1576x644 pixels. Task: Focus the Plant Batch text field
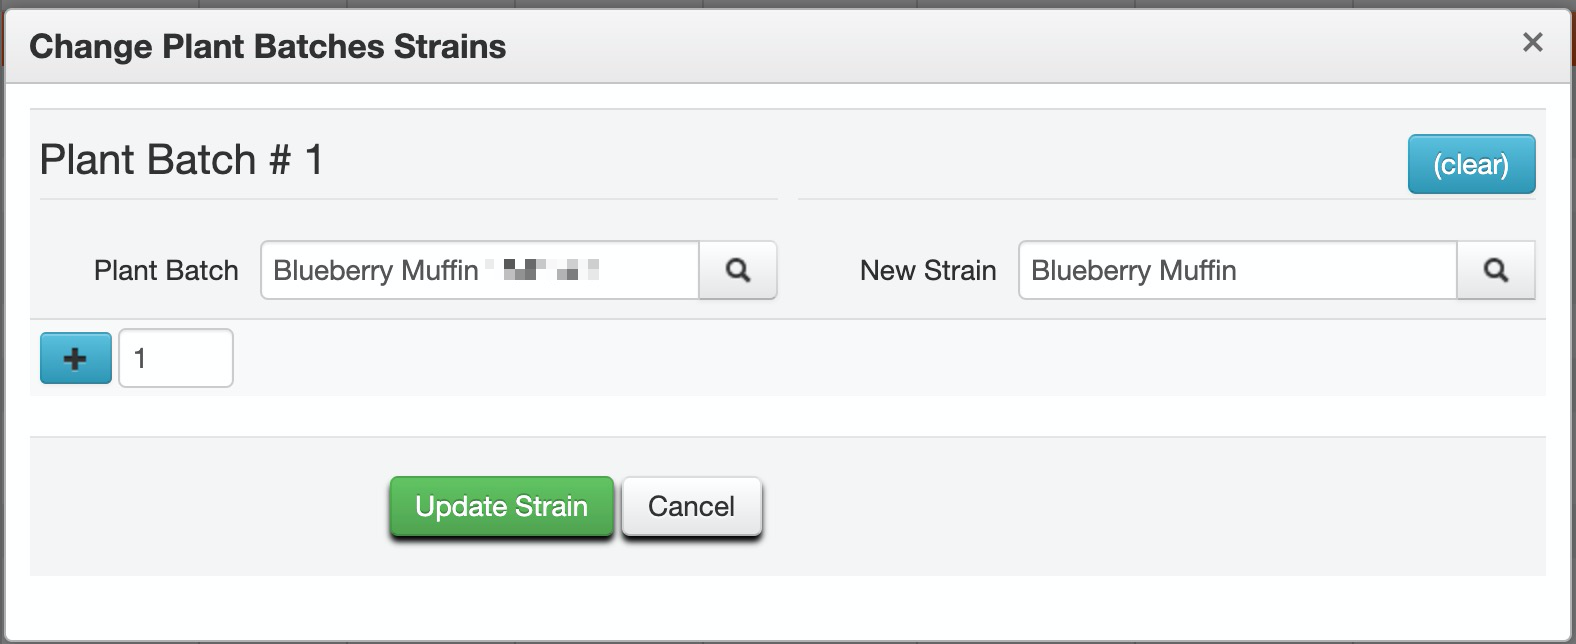(480, 270)
